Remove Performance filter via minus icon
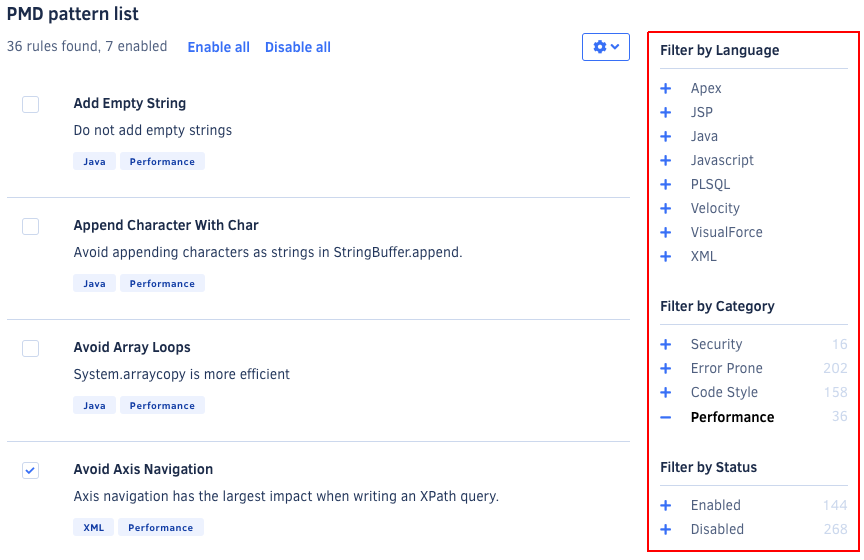Image resolution: width=864 pixels, height=560 pixels. pyautogui.click(x=666, y=417)
